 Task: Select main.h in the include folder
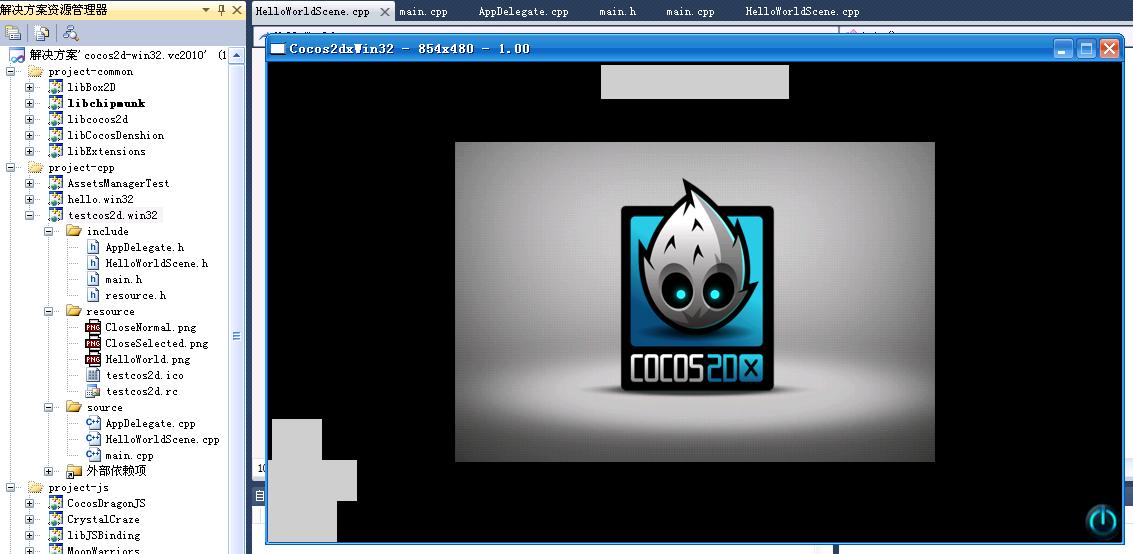pos(123,280)
